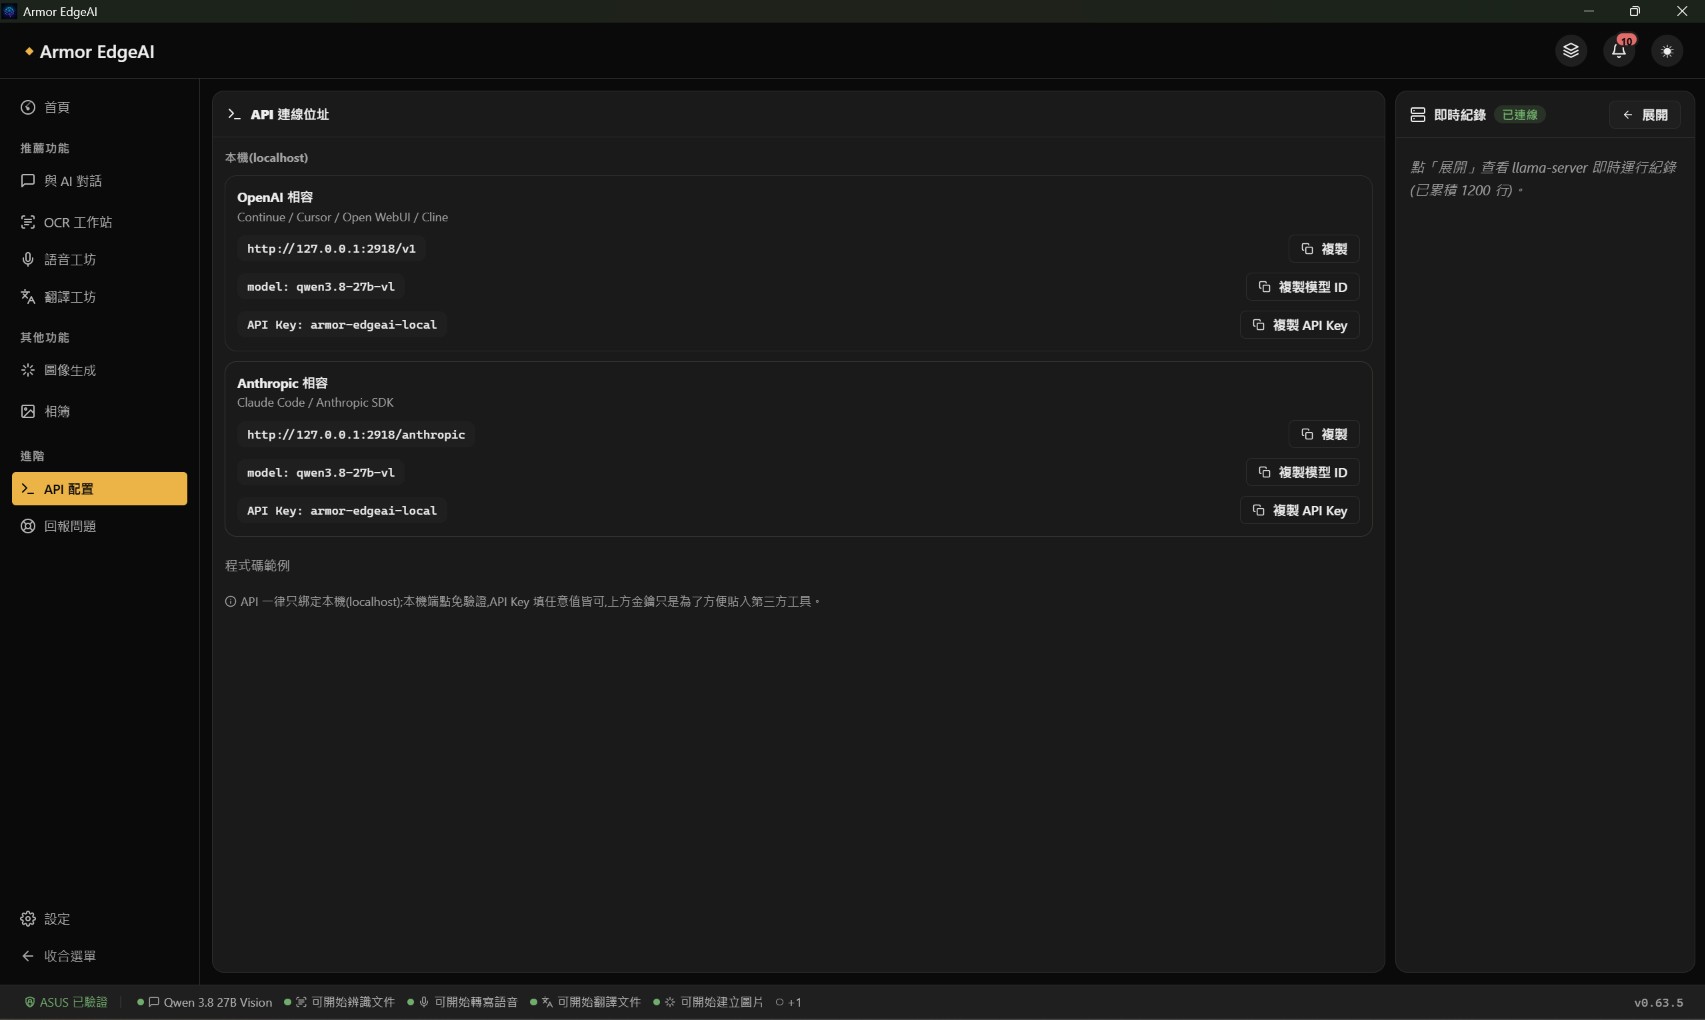Minimize the Armor EdgeAI window
This screenshot has height=1020, width=1705.
(x=1588, y=11)
